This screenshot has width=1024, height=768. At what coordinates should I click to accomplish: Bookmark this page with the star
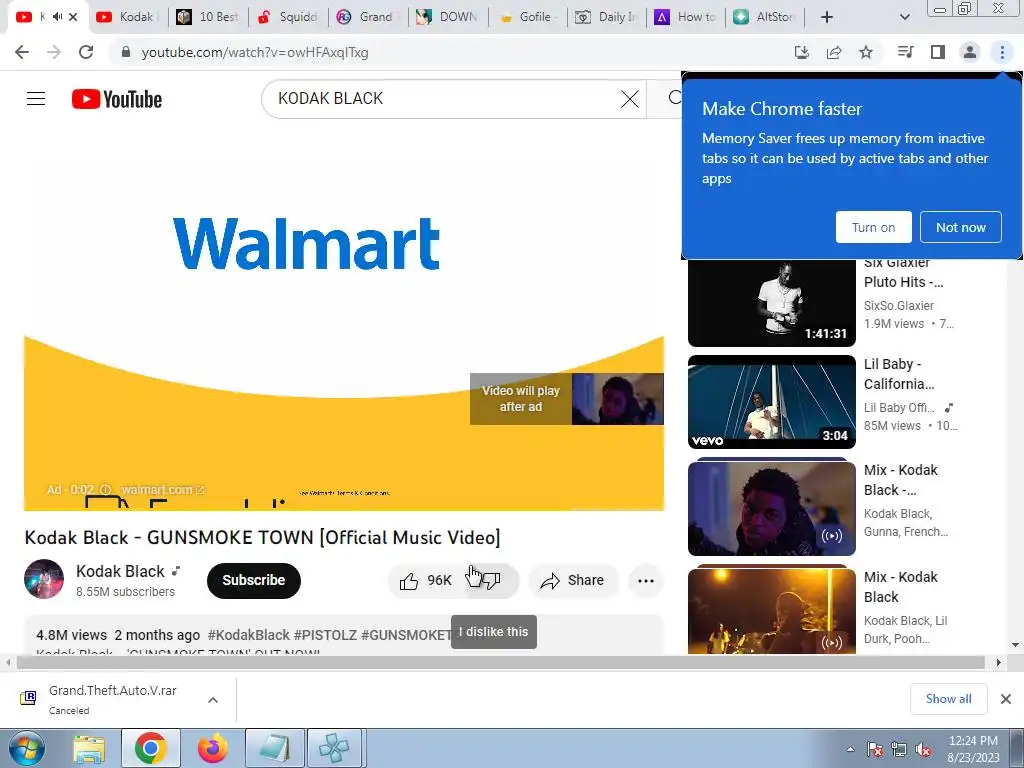click(866, 52)
